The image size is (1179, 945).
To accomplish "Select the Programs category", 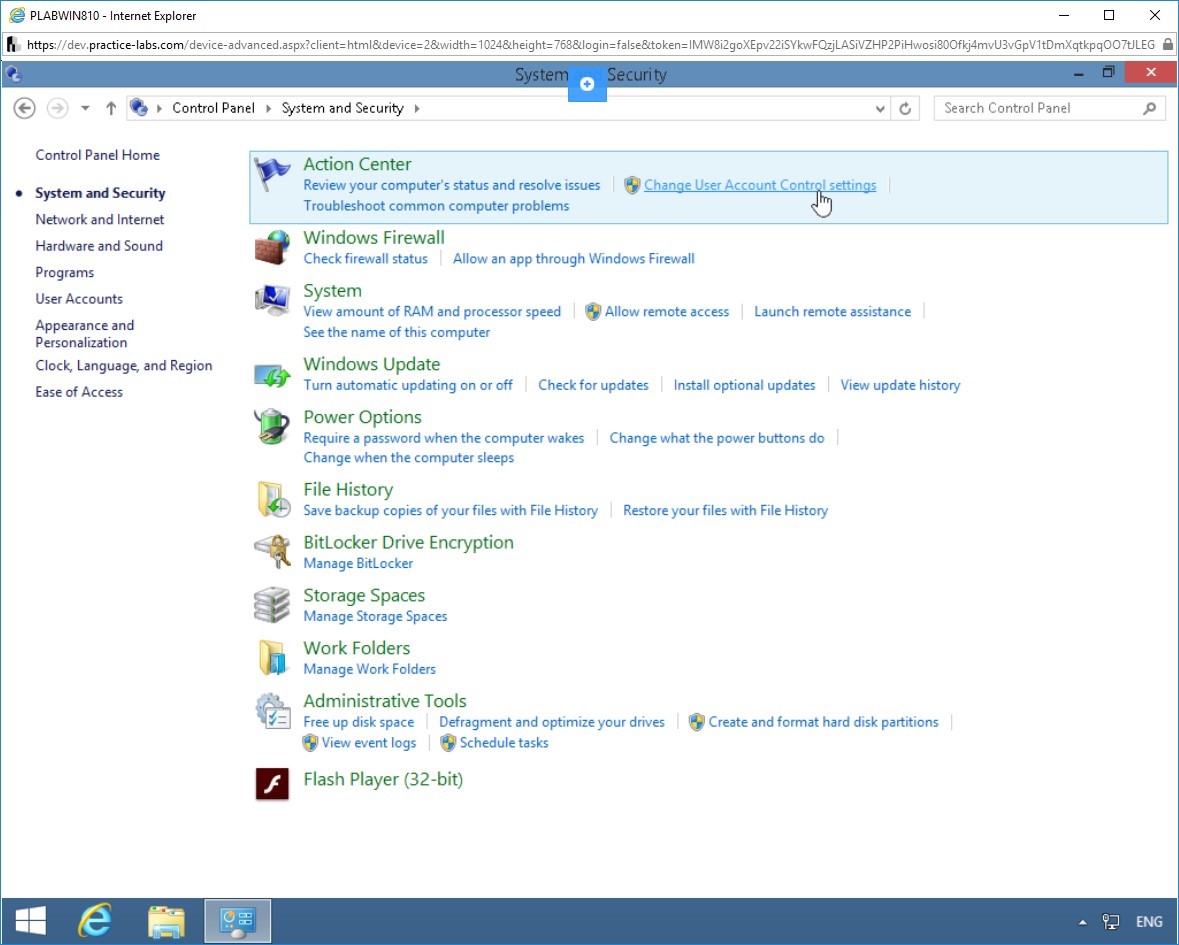I will [x=65, y=272].
